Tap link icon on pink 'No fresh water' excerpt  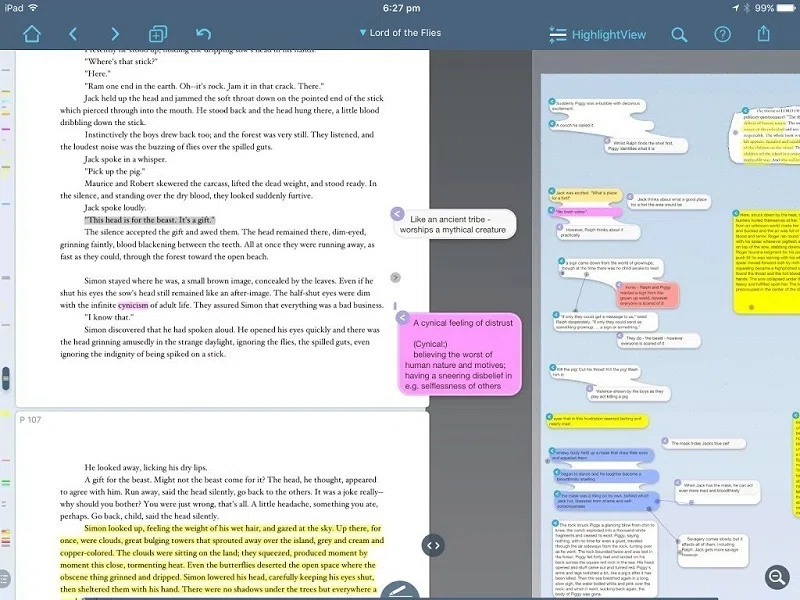point(552,210)
